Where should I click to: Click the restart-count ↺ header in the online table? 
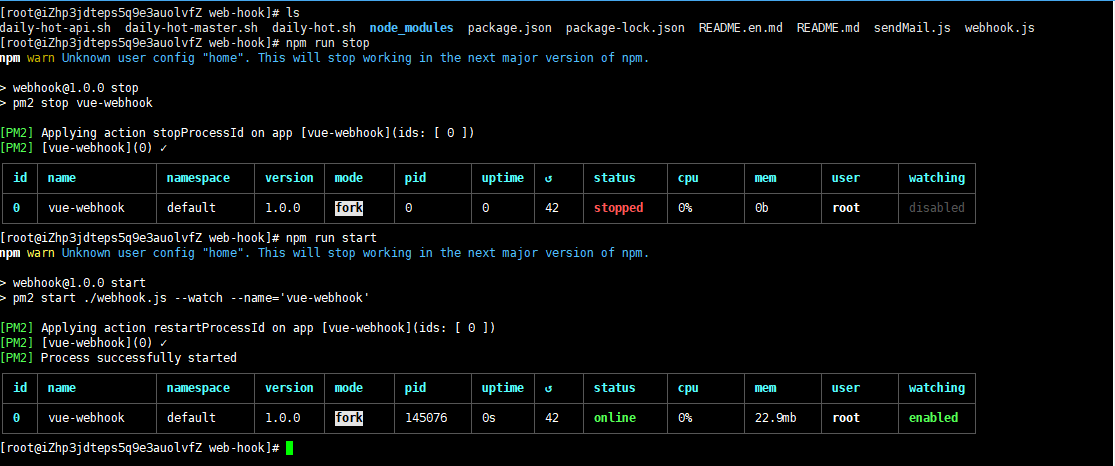click(548, 388)
